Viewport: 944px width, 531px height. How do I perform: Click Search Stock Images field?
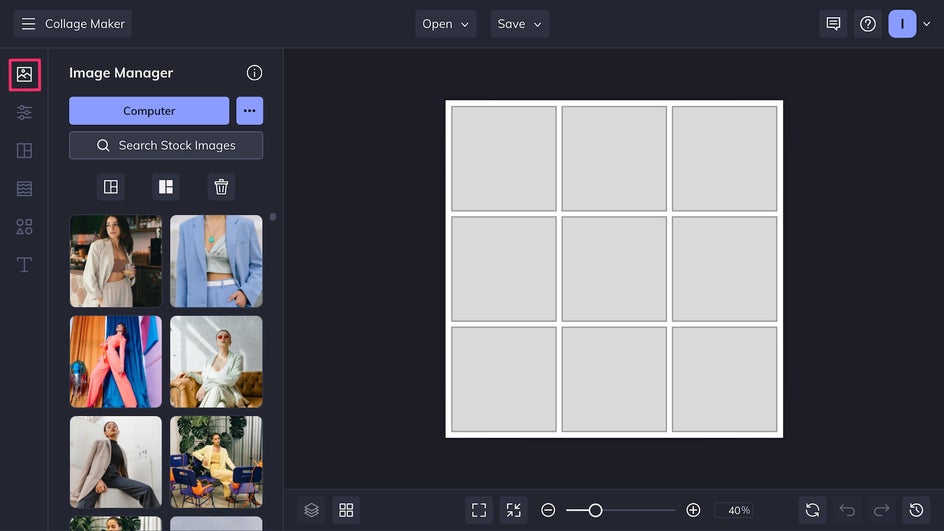point(166,146)
